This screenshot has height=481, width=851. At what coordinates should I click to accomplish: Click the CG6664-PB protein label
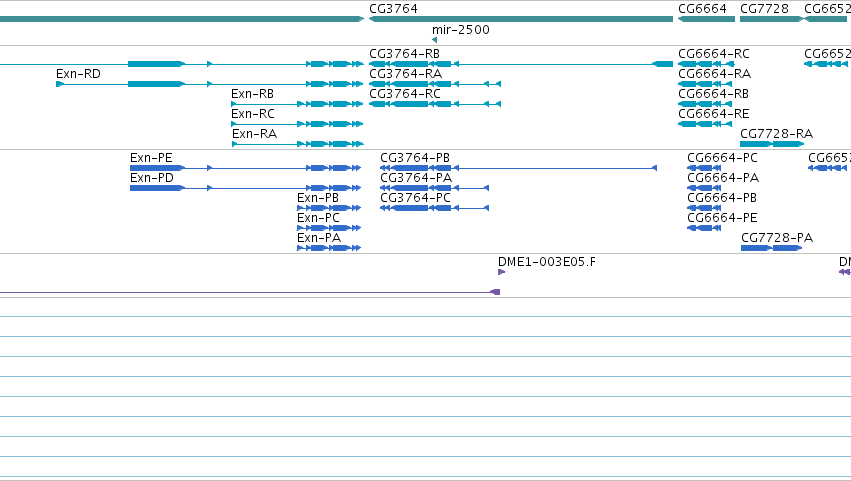(722, 198)
